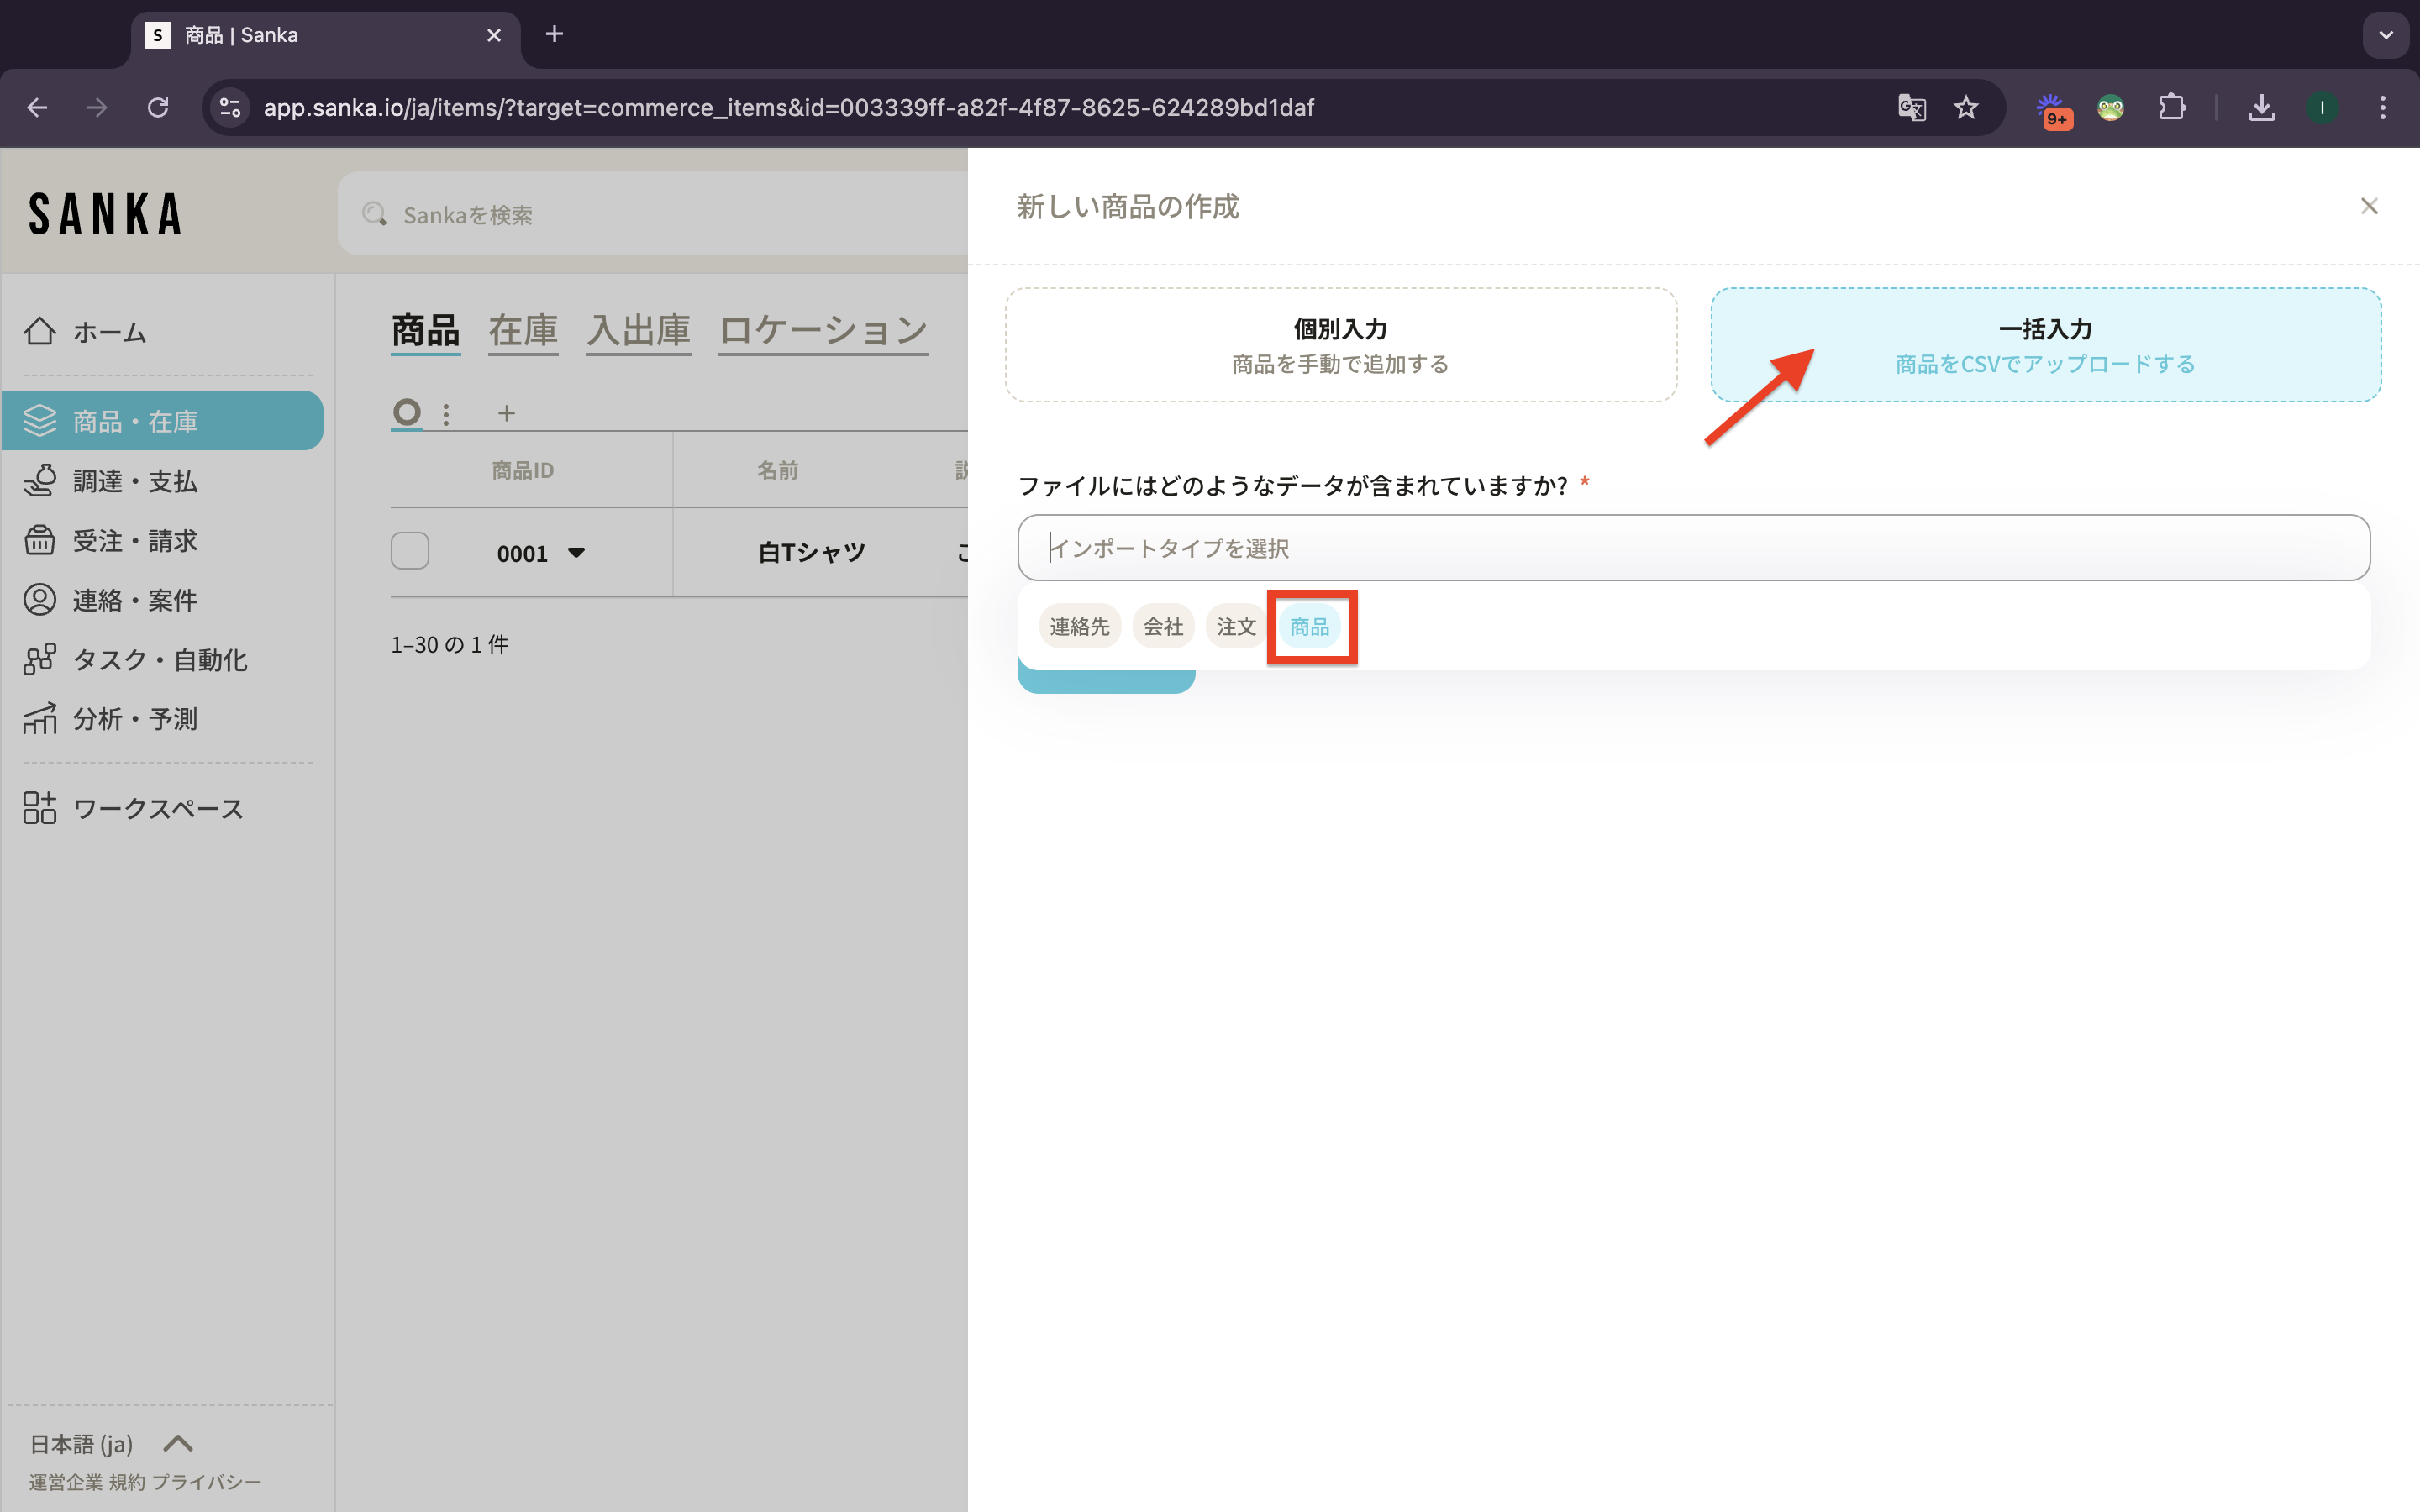Open 受注・請求 orders sidebar item
The image size is (2420, 1512).
click(x=135, y=541)
